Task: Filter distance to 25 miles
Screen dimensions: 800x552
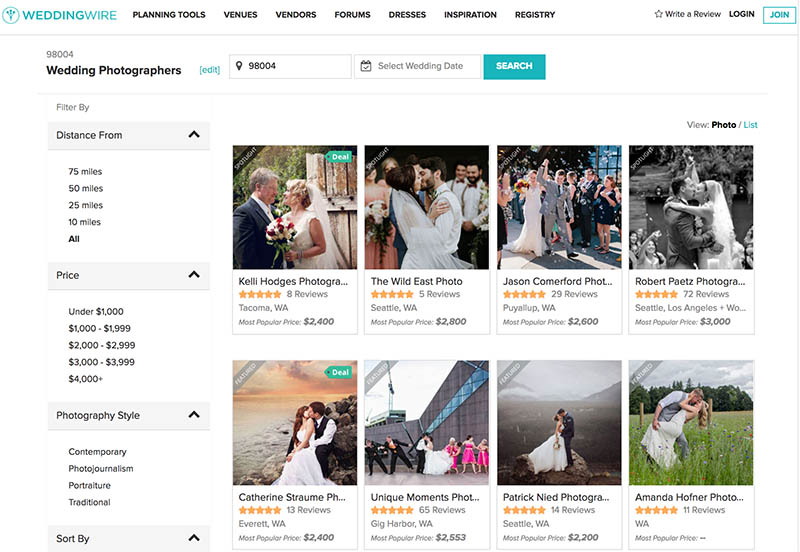Action: point(86,205)
